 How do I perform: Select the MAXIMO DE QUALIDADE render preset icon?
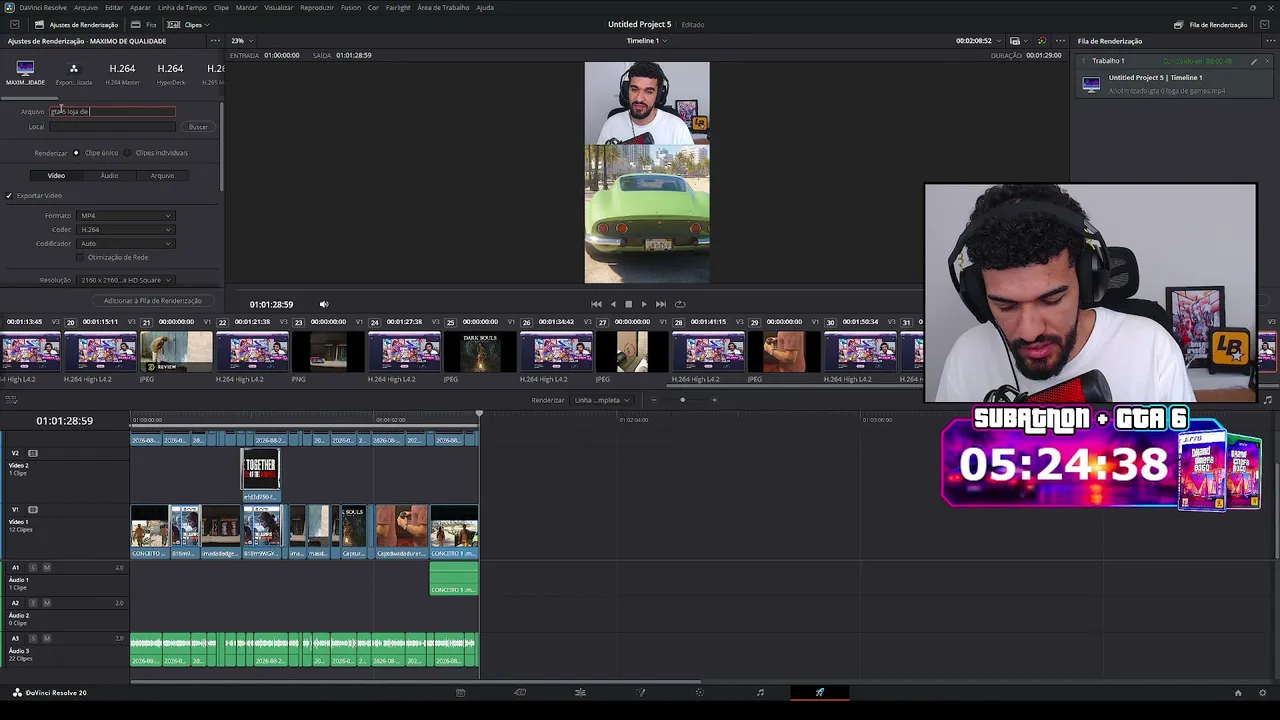(x=25, y=68)
